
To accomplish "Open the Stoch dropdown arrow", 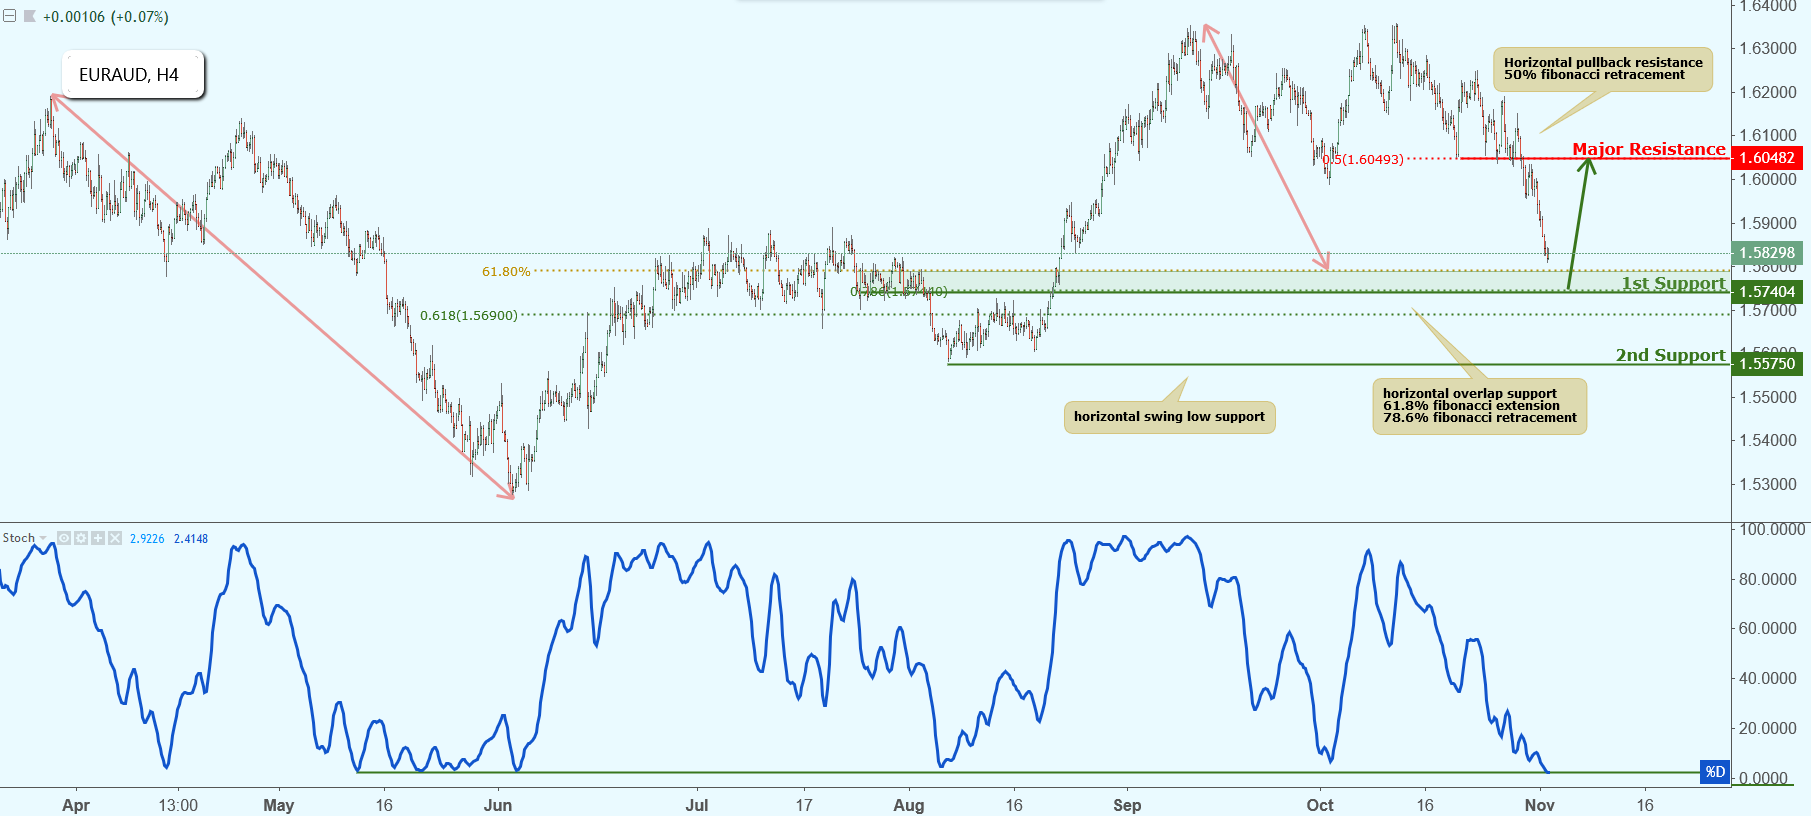I will pyautogui.click(x=43, y=538).
